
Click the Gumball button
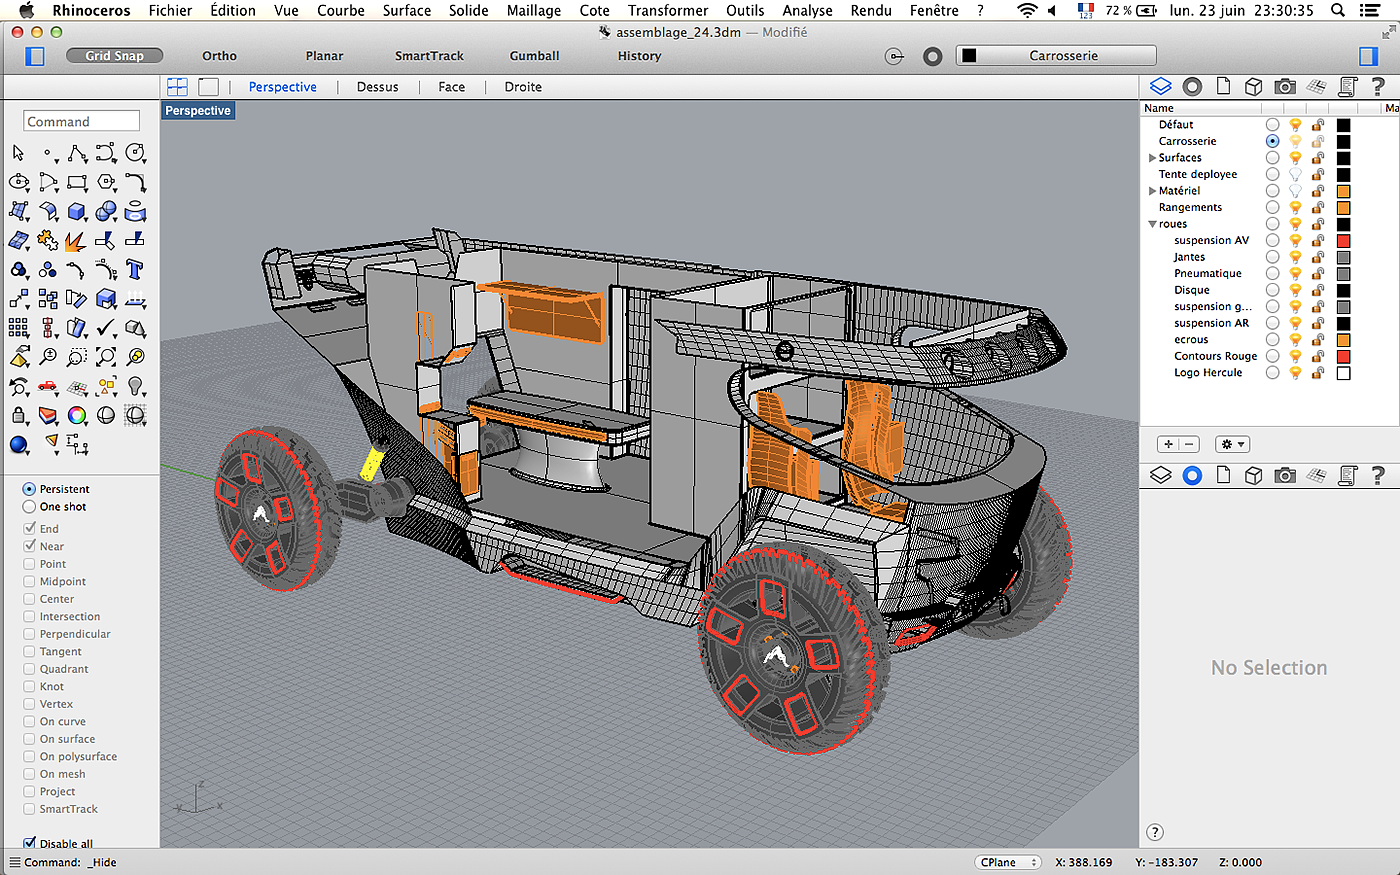tap(534, 56)
